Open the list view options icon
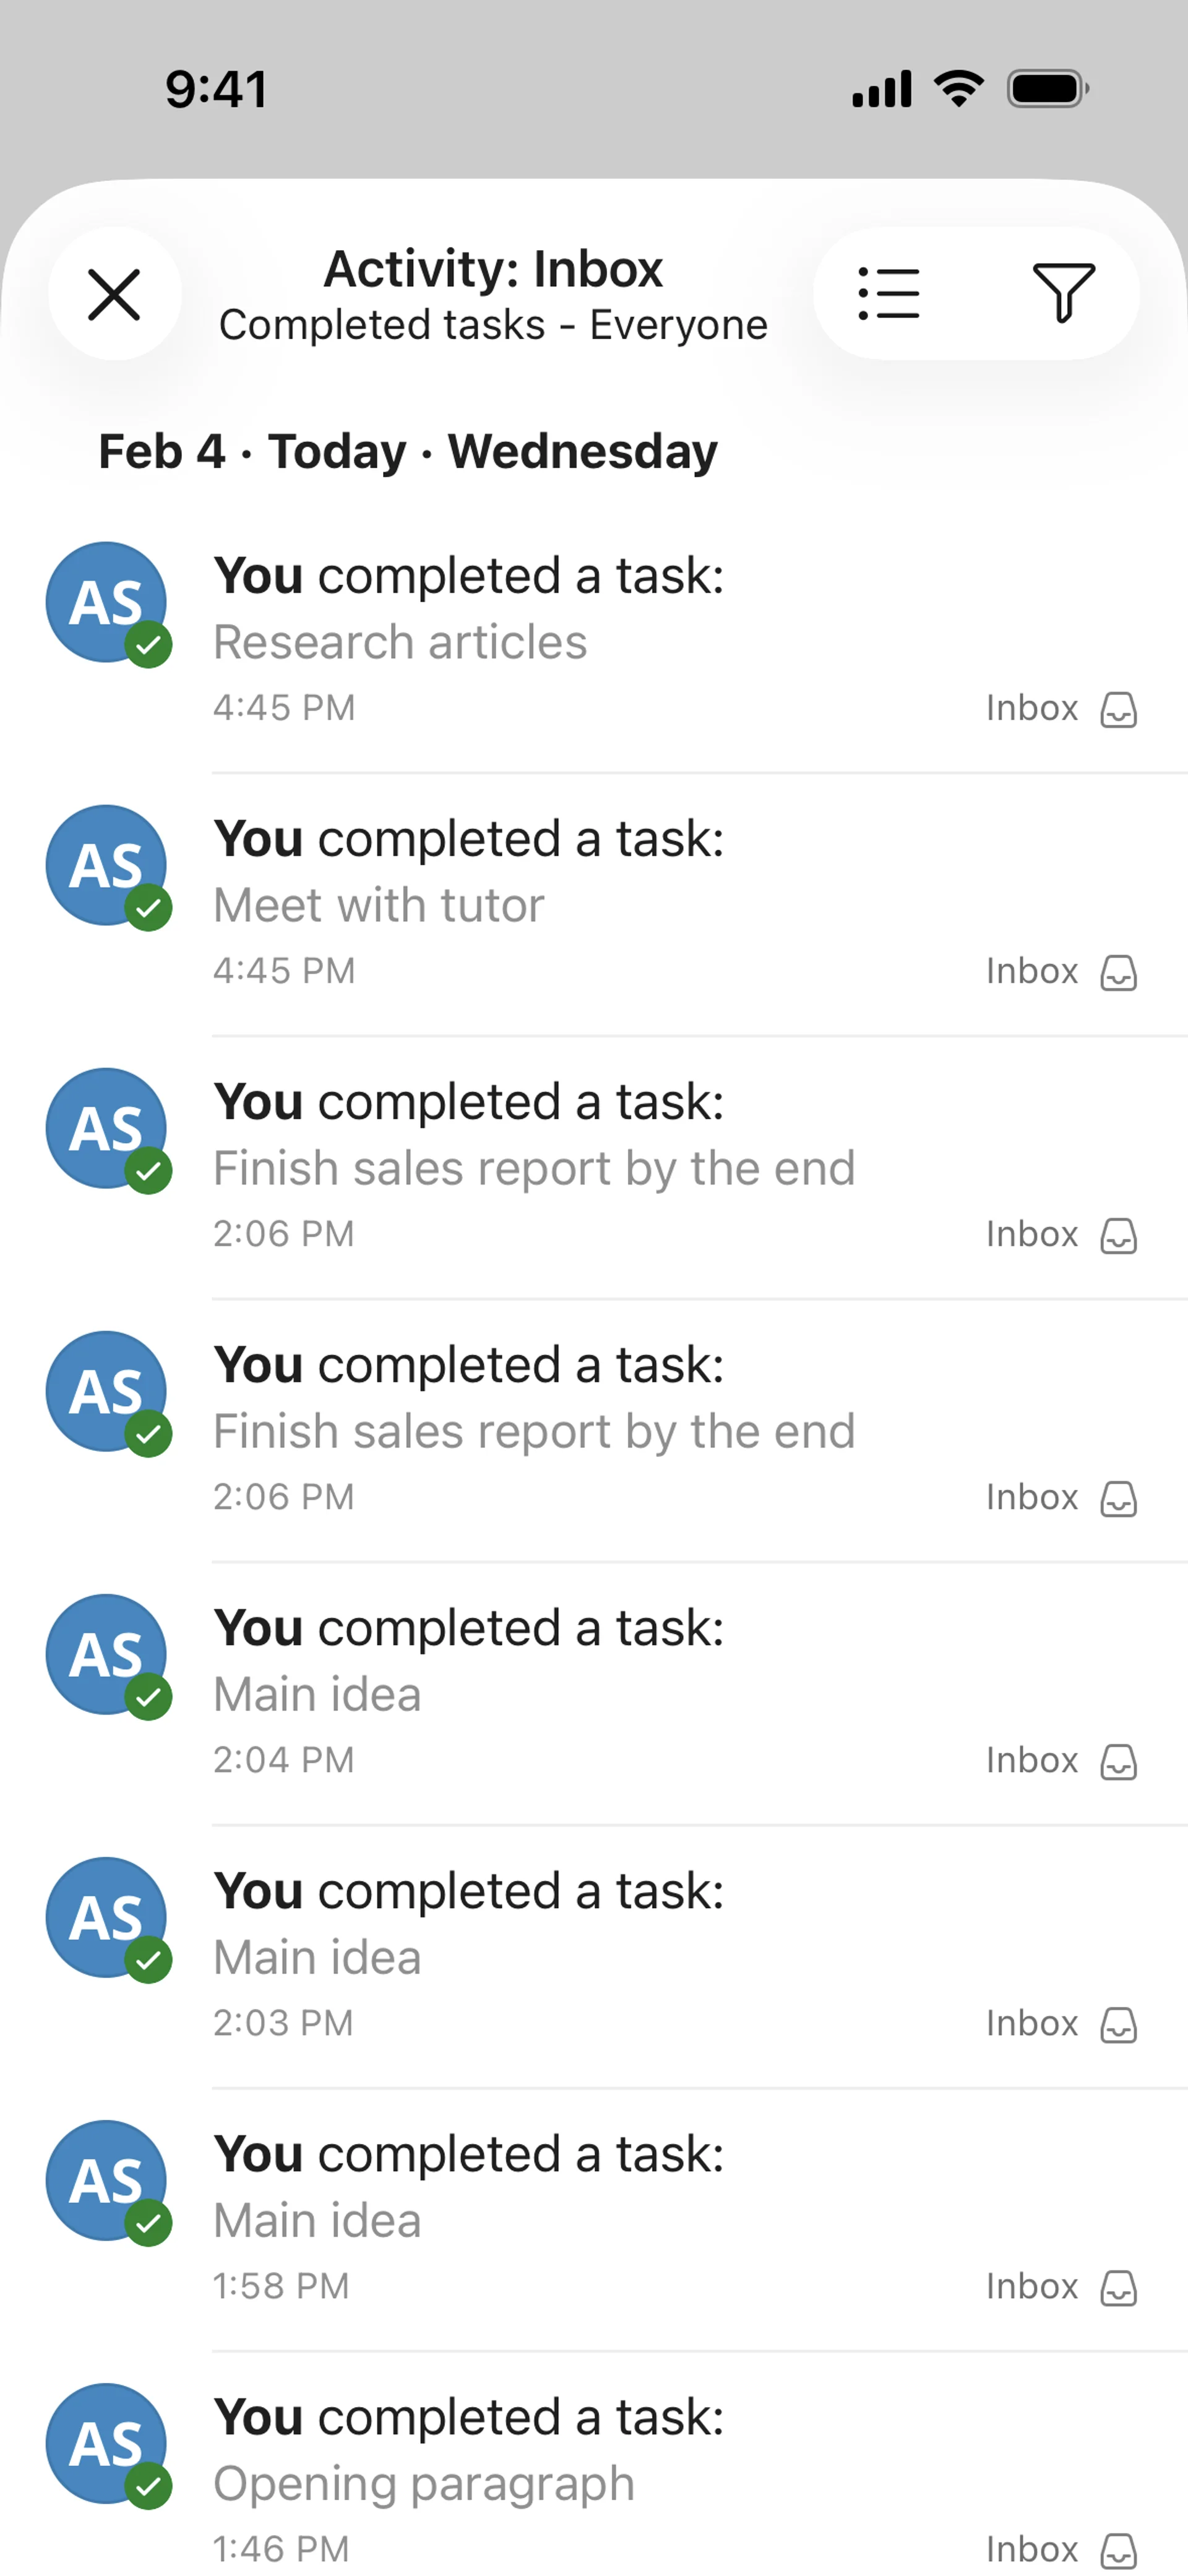This screenshot has height=2576, width=1188. point(889,294)
